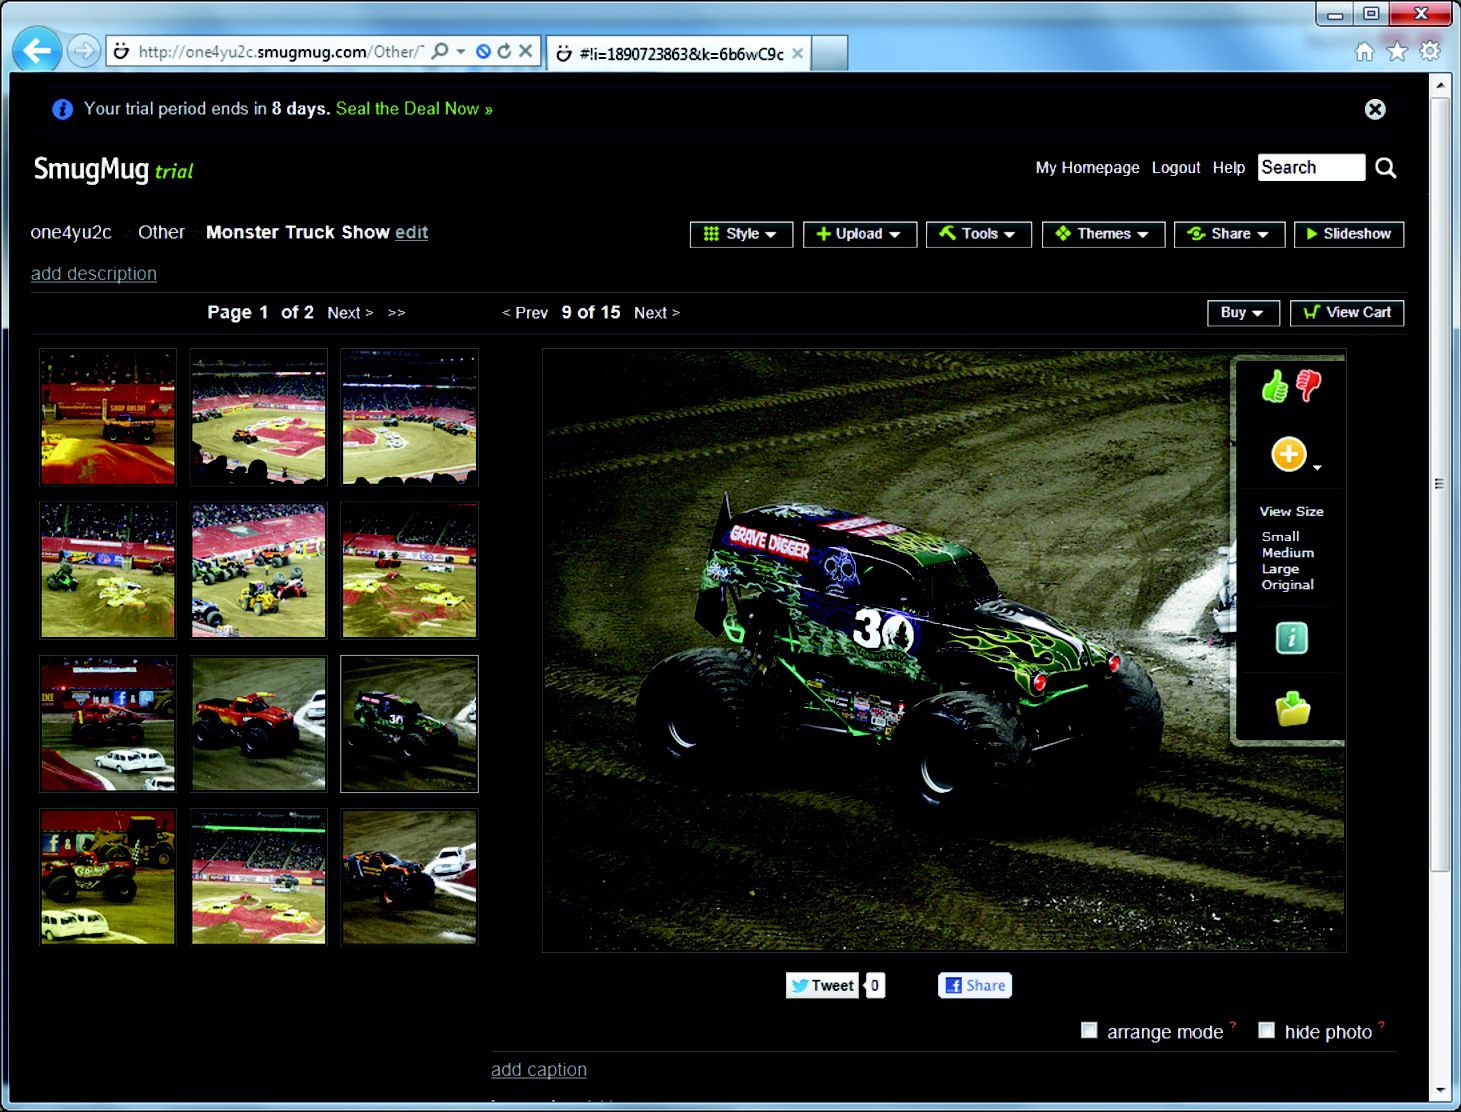Click the browser back arrow button
The image size is (1461, 1112).
(x=38, y=51)
